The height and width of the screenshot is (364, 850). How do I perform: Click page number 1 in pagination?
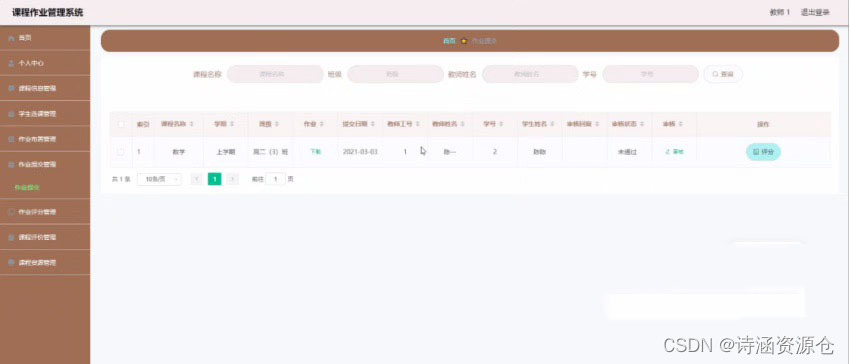pyautogui.click(x=215, y=180)
